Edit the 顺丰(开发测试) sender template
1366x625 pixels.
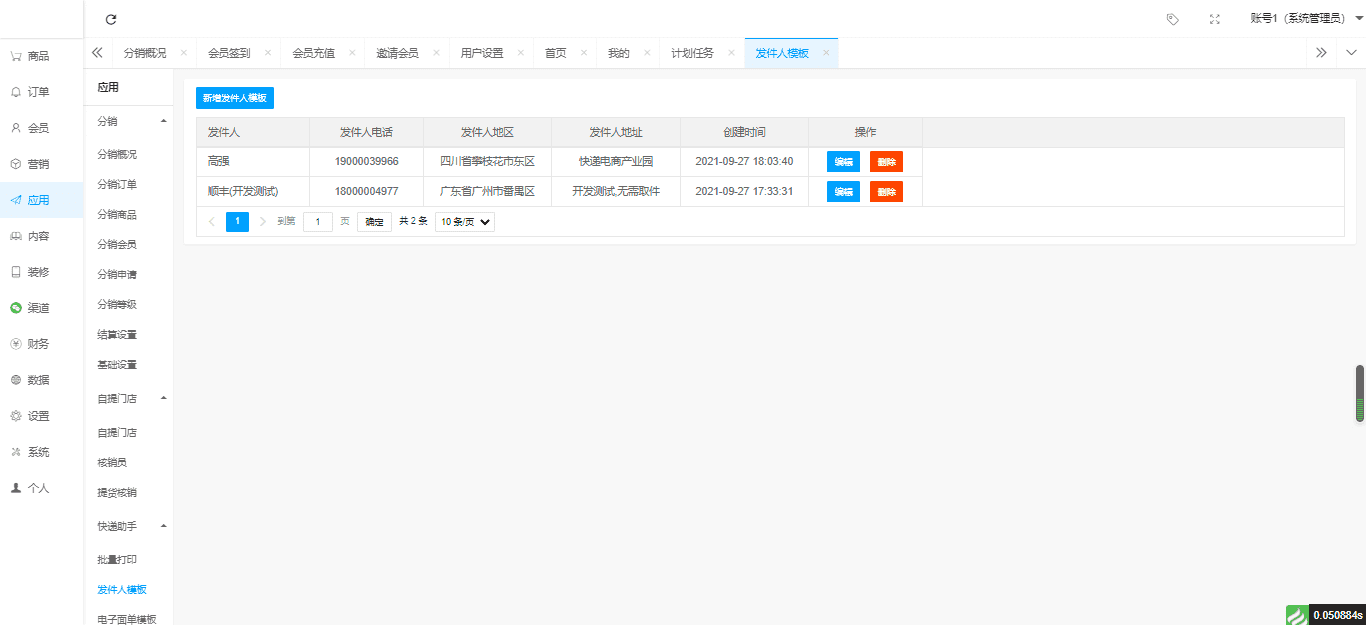(843, 192)
